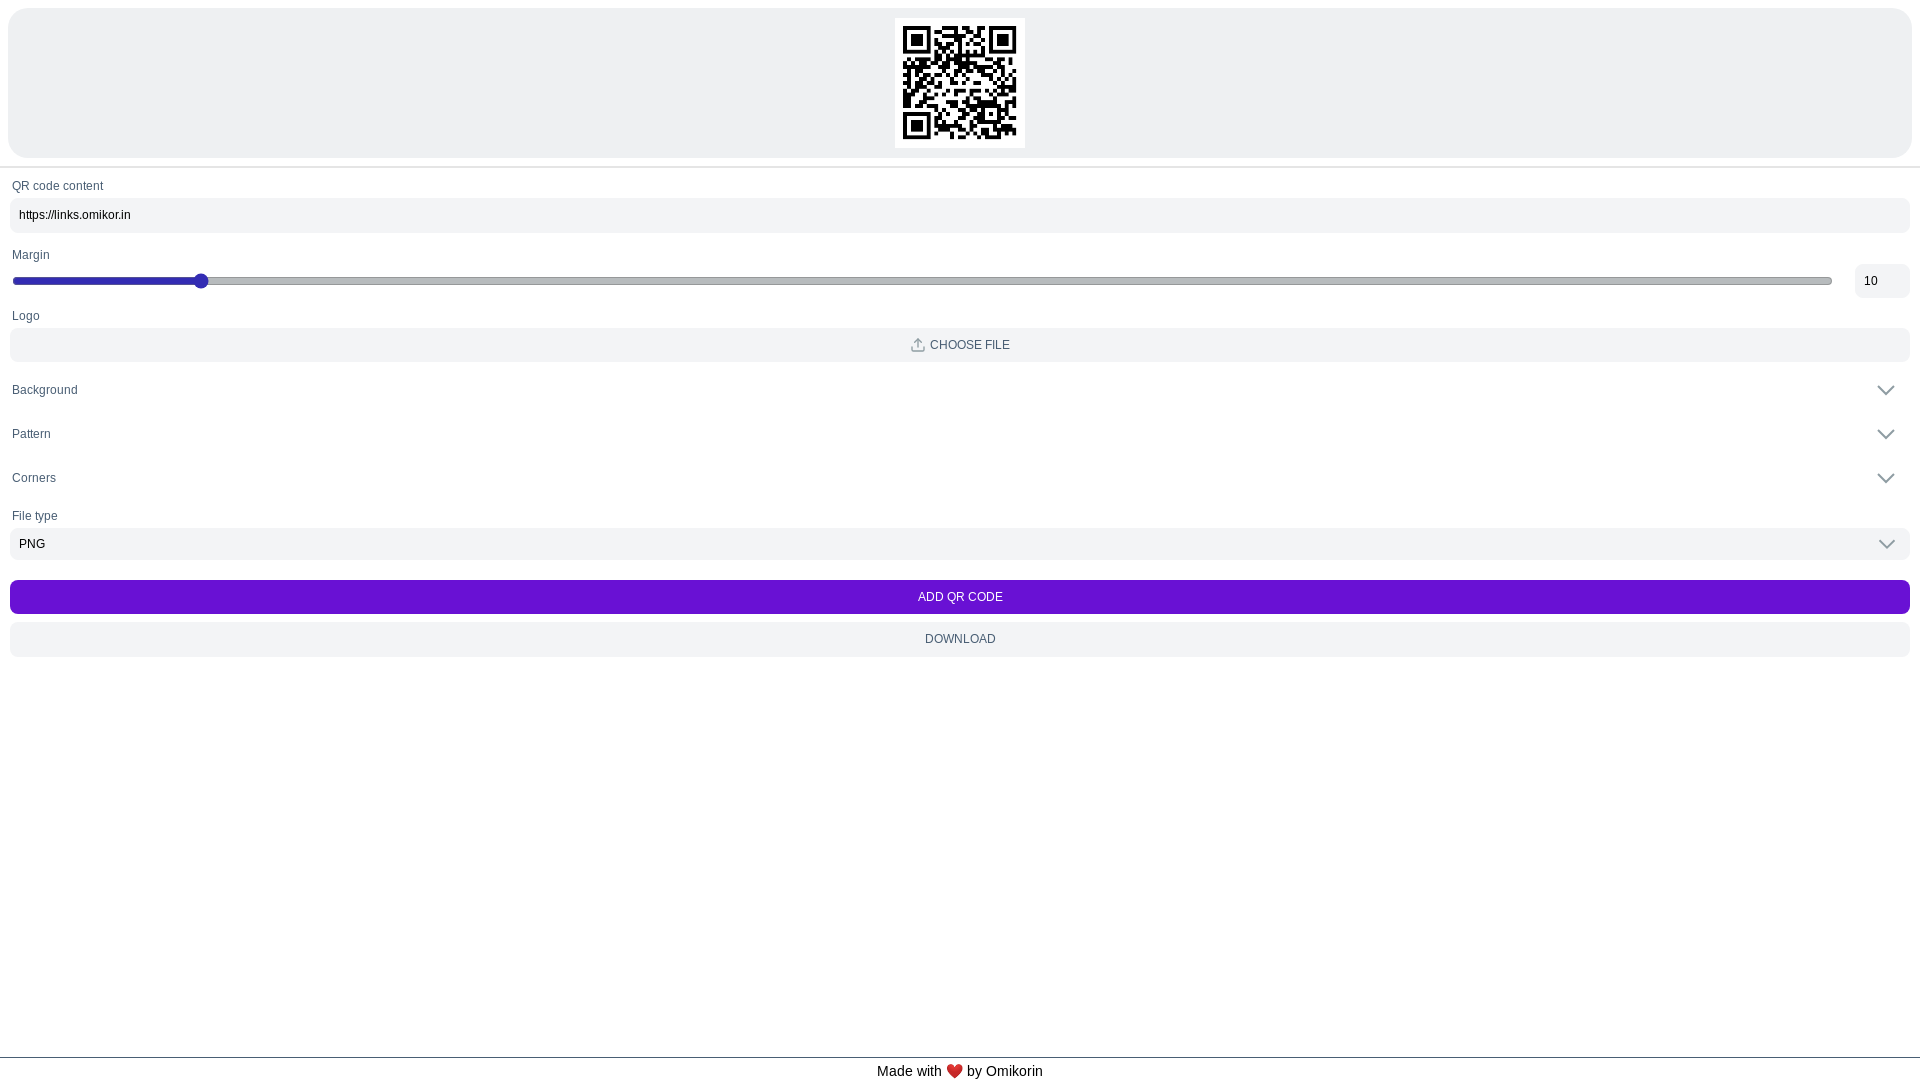Click the Download button
The image size is (1920, 1080).
[960, 639]
